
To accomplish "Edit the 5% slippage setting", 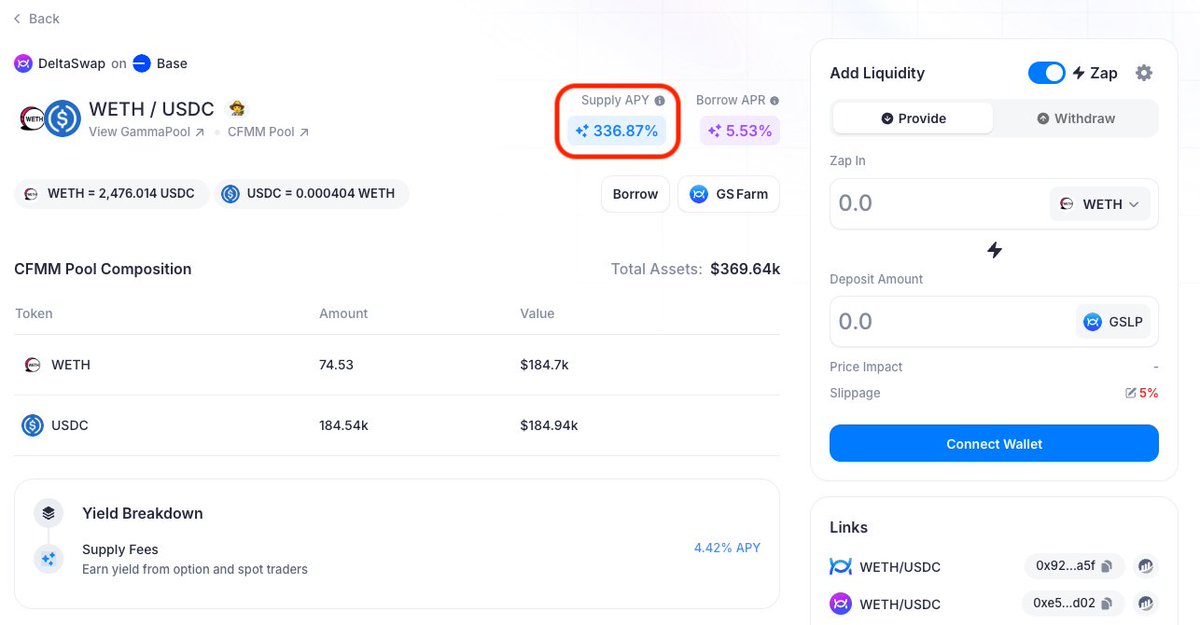I will (1142, 393).
